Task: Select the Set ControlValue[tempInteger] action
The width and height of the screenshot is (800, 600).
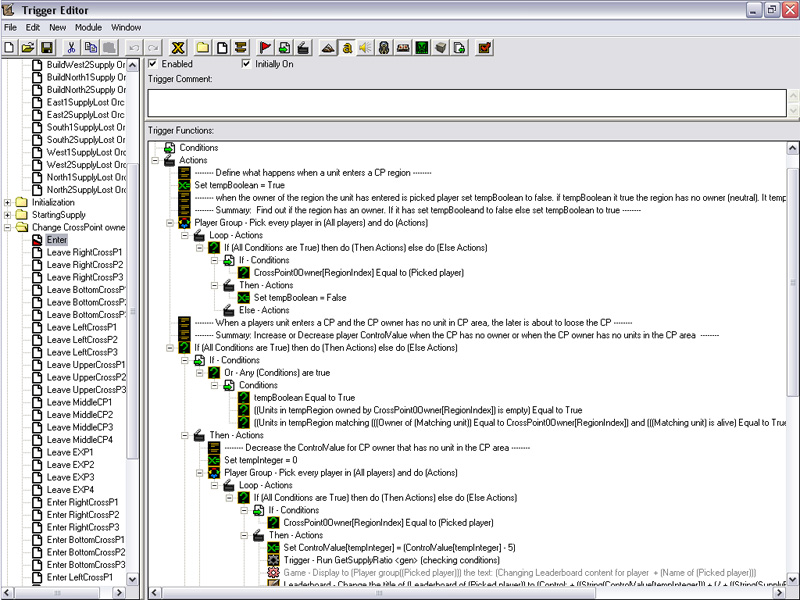Action: click(399, 548)
